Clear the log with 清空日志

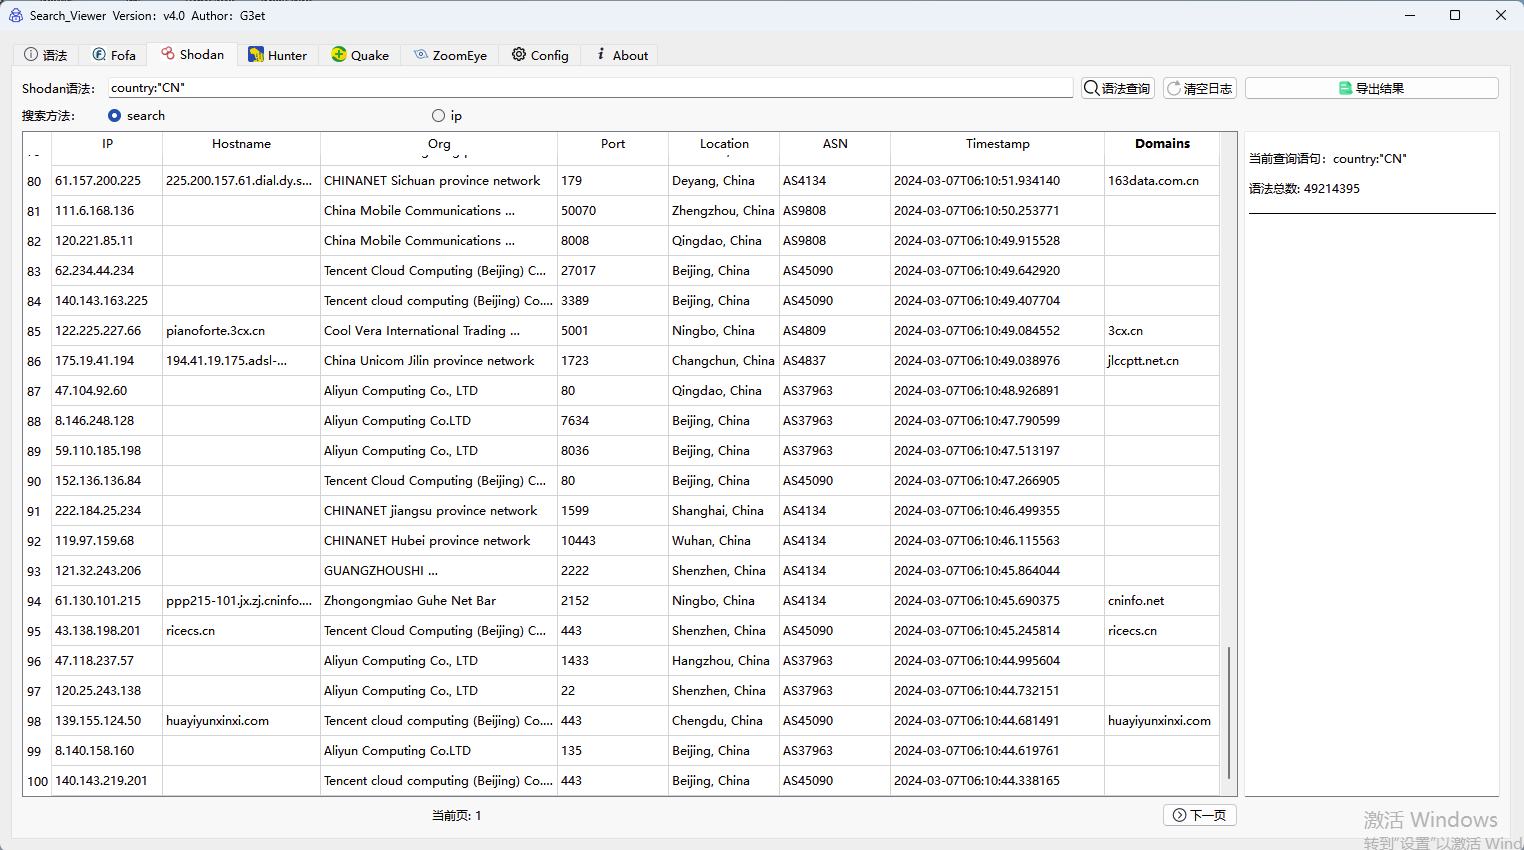(1200, 88)
